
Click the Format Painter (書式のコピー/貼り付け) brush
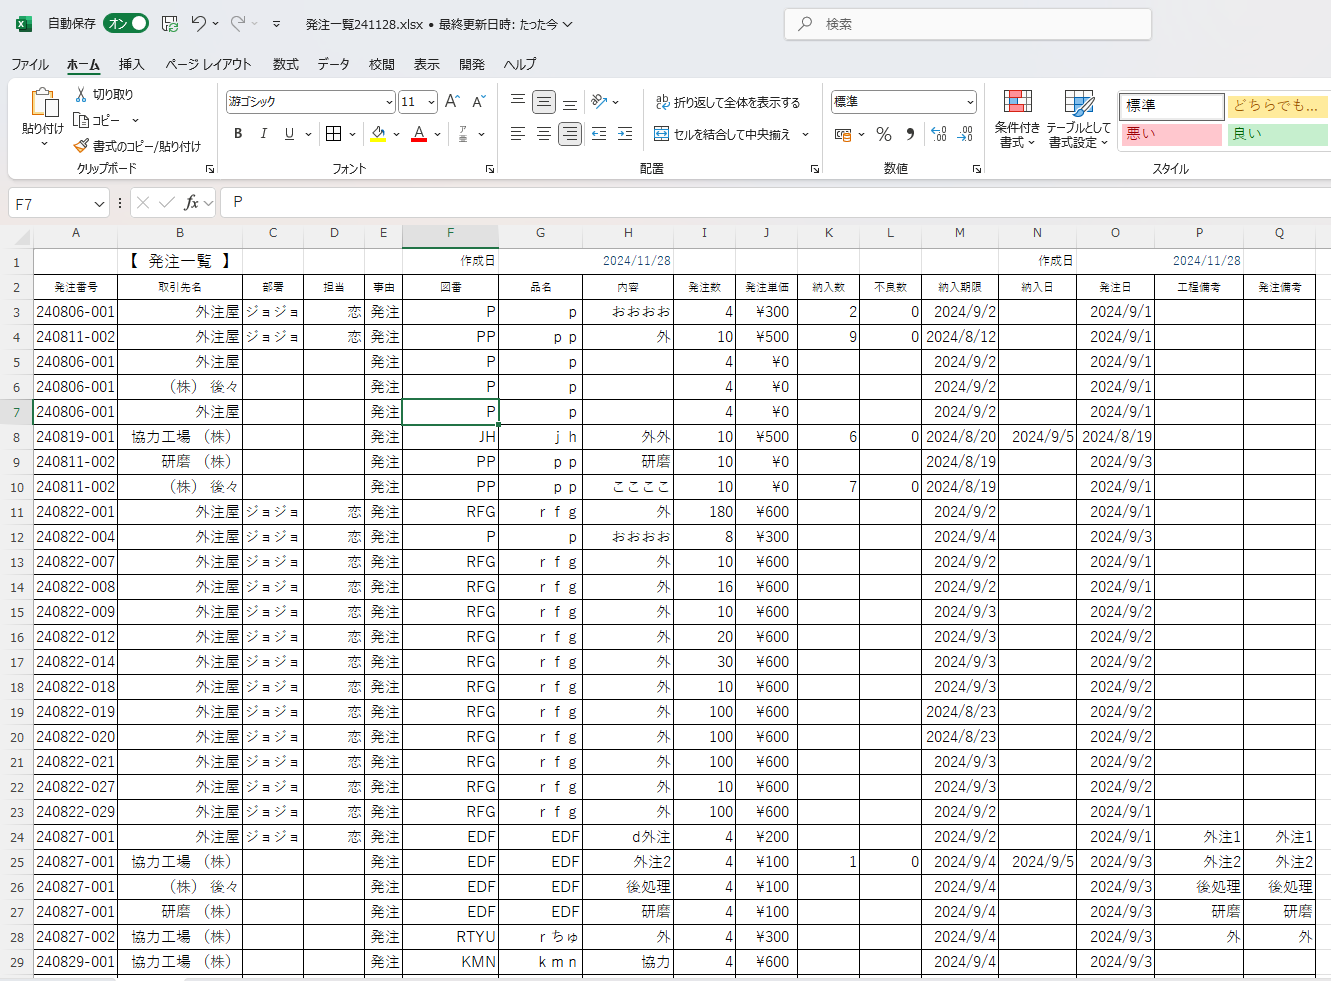coord(81,146)
